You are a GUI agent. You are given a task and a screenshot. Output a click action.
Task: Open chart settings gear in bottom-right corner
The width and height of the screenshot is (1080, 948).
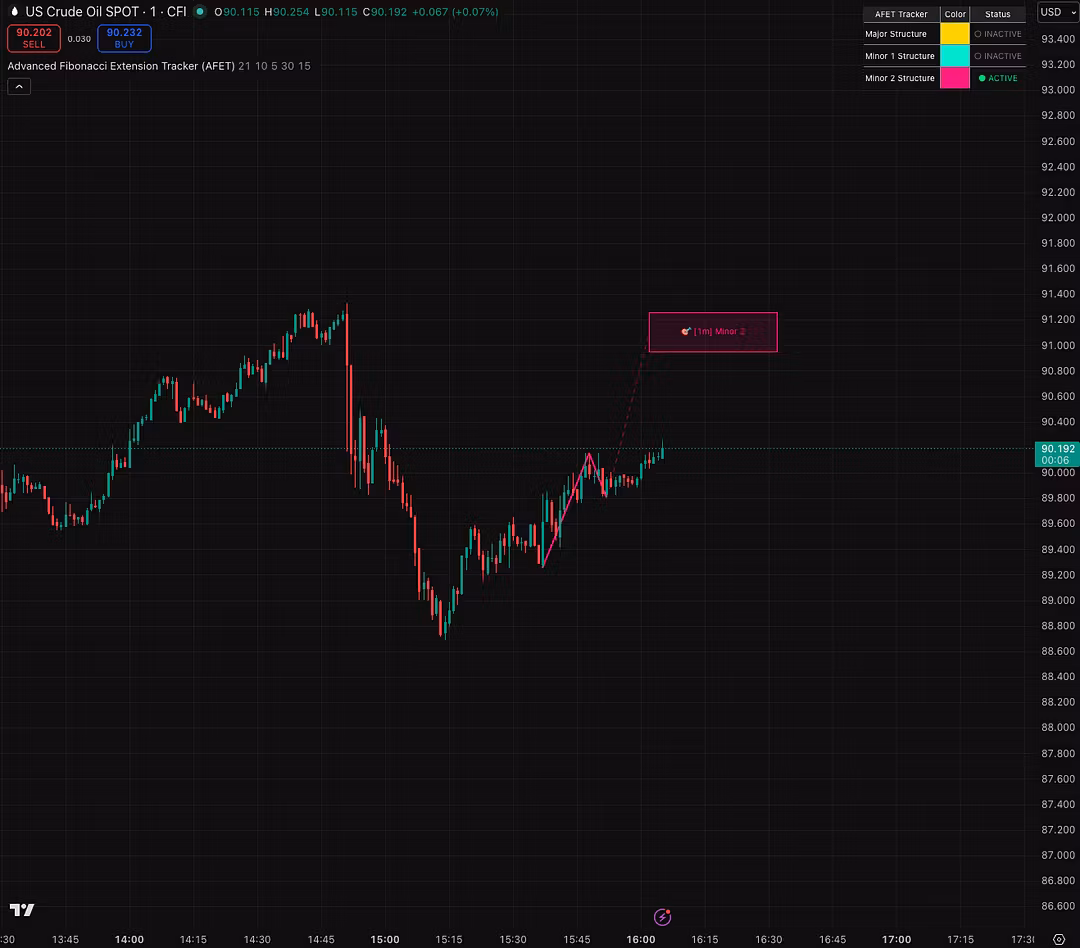[1059, 939]
